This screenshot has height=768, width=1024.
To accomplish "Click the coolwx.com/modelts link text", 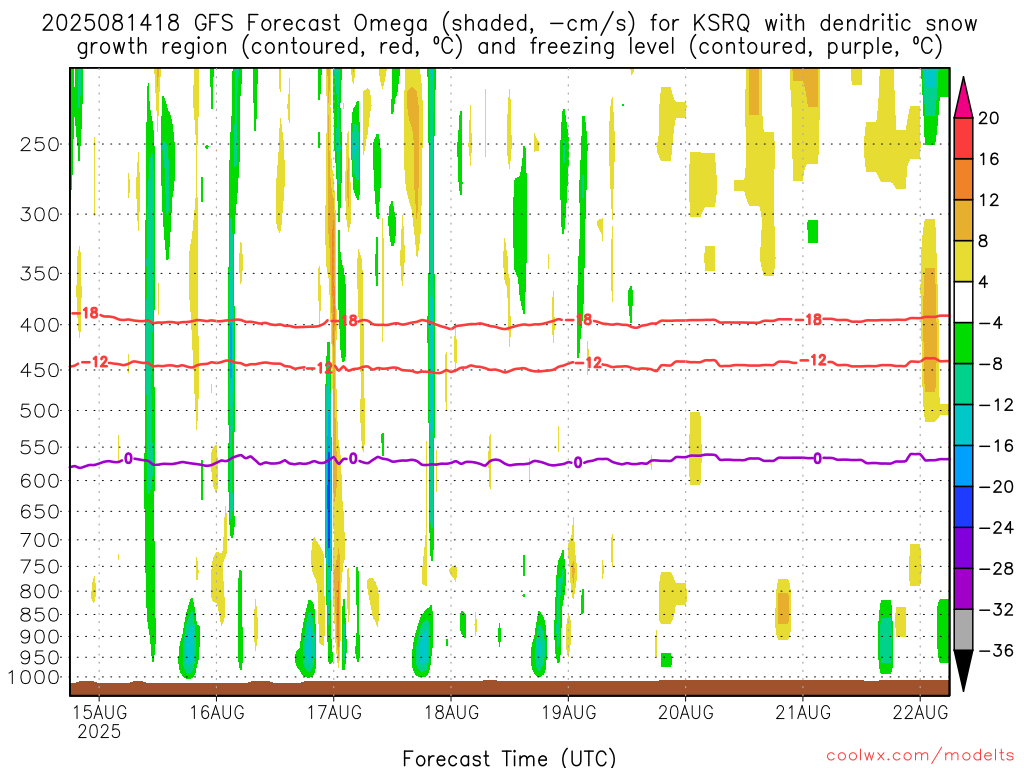I will pyautogui.click(x=920, y=756).
